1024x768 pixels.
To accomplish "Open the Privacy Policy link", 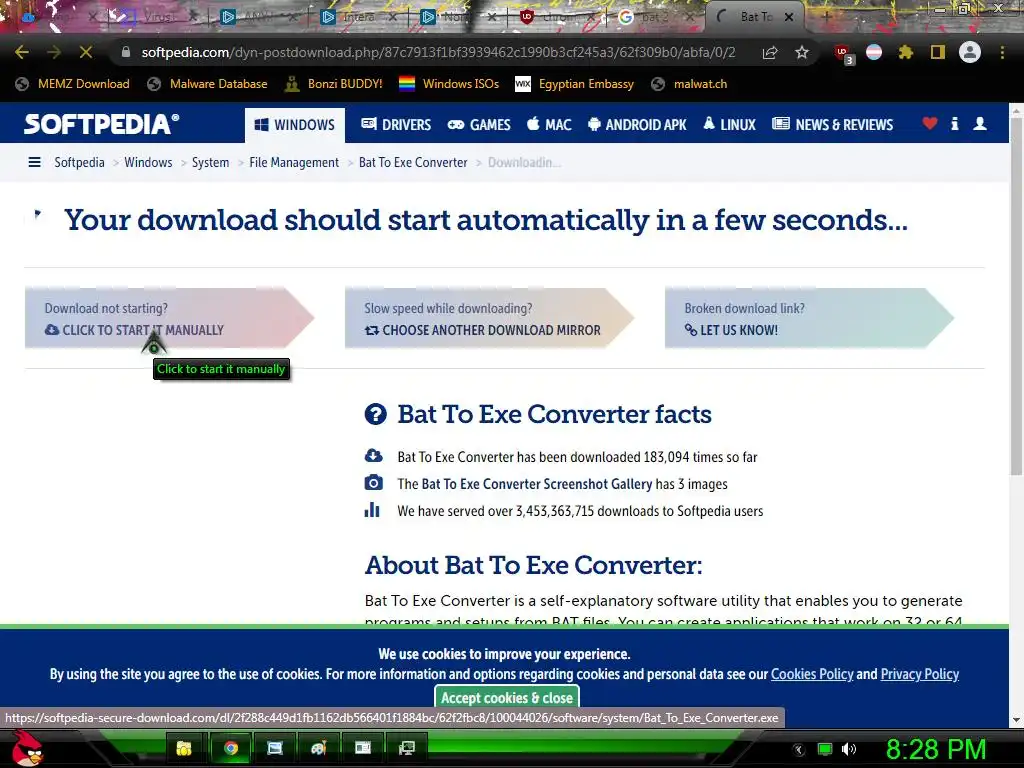I will pyautogui.click(x=920, y=674).
